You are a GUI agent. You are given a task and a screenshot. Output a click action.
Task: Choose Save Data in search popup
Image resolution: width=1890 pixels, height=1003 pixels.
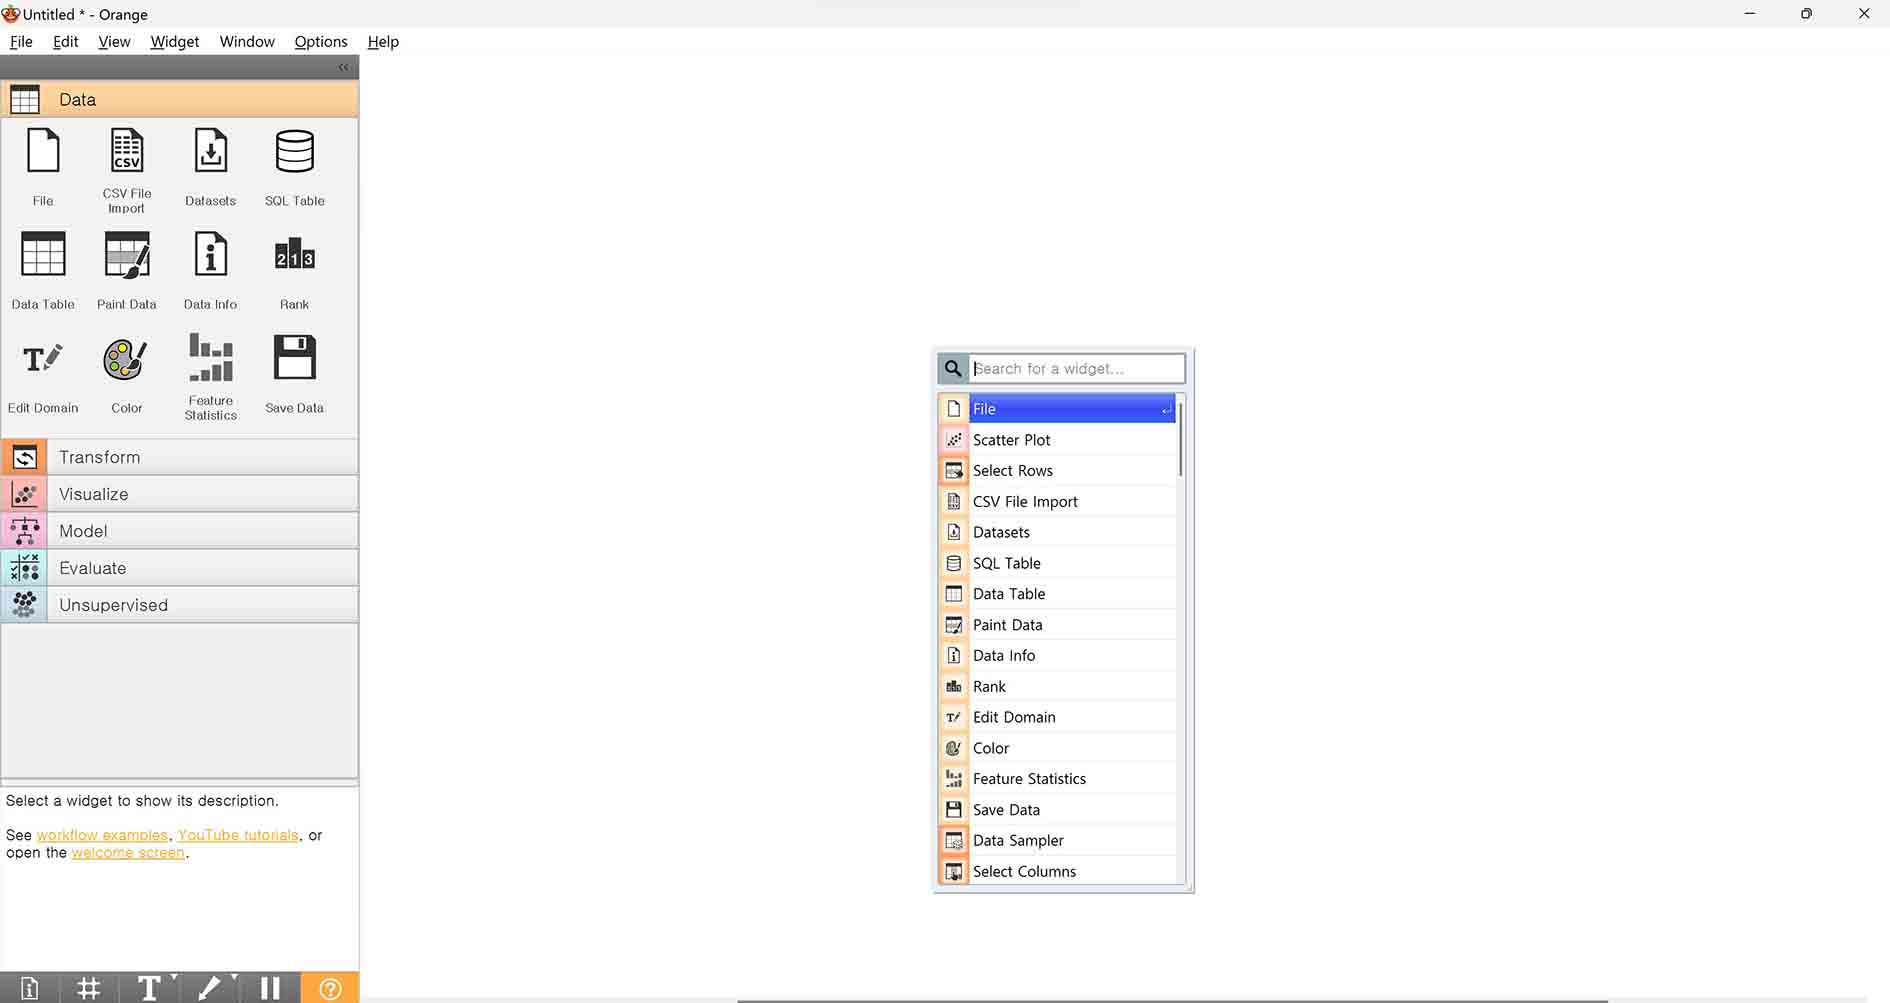point(1058,809)
